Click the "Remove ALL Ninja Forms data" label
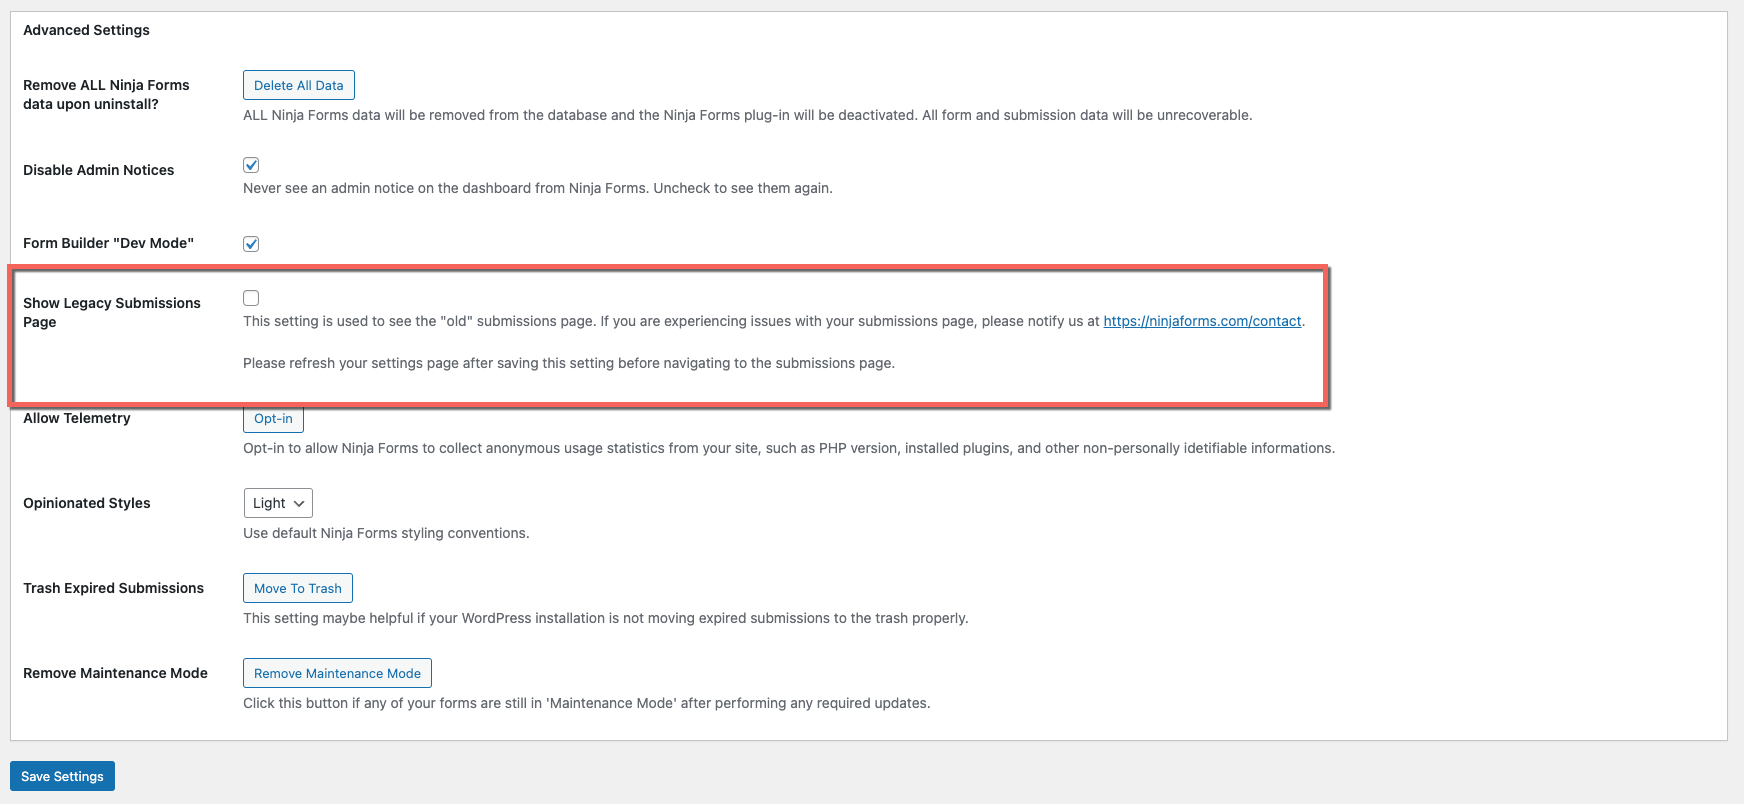The height and width of the screenshot is (804, 1744). [x=106, y=94]
